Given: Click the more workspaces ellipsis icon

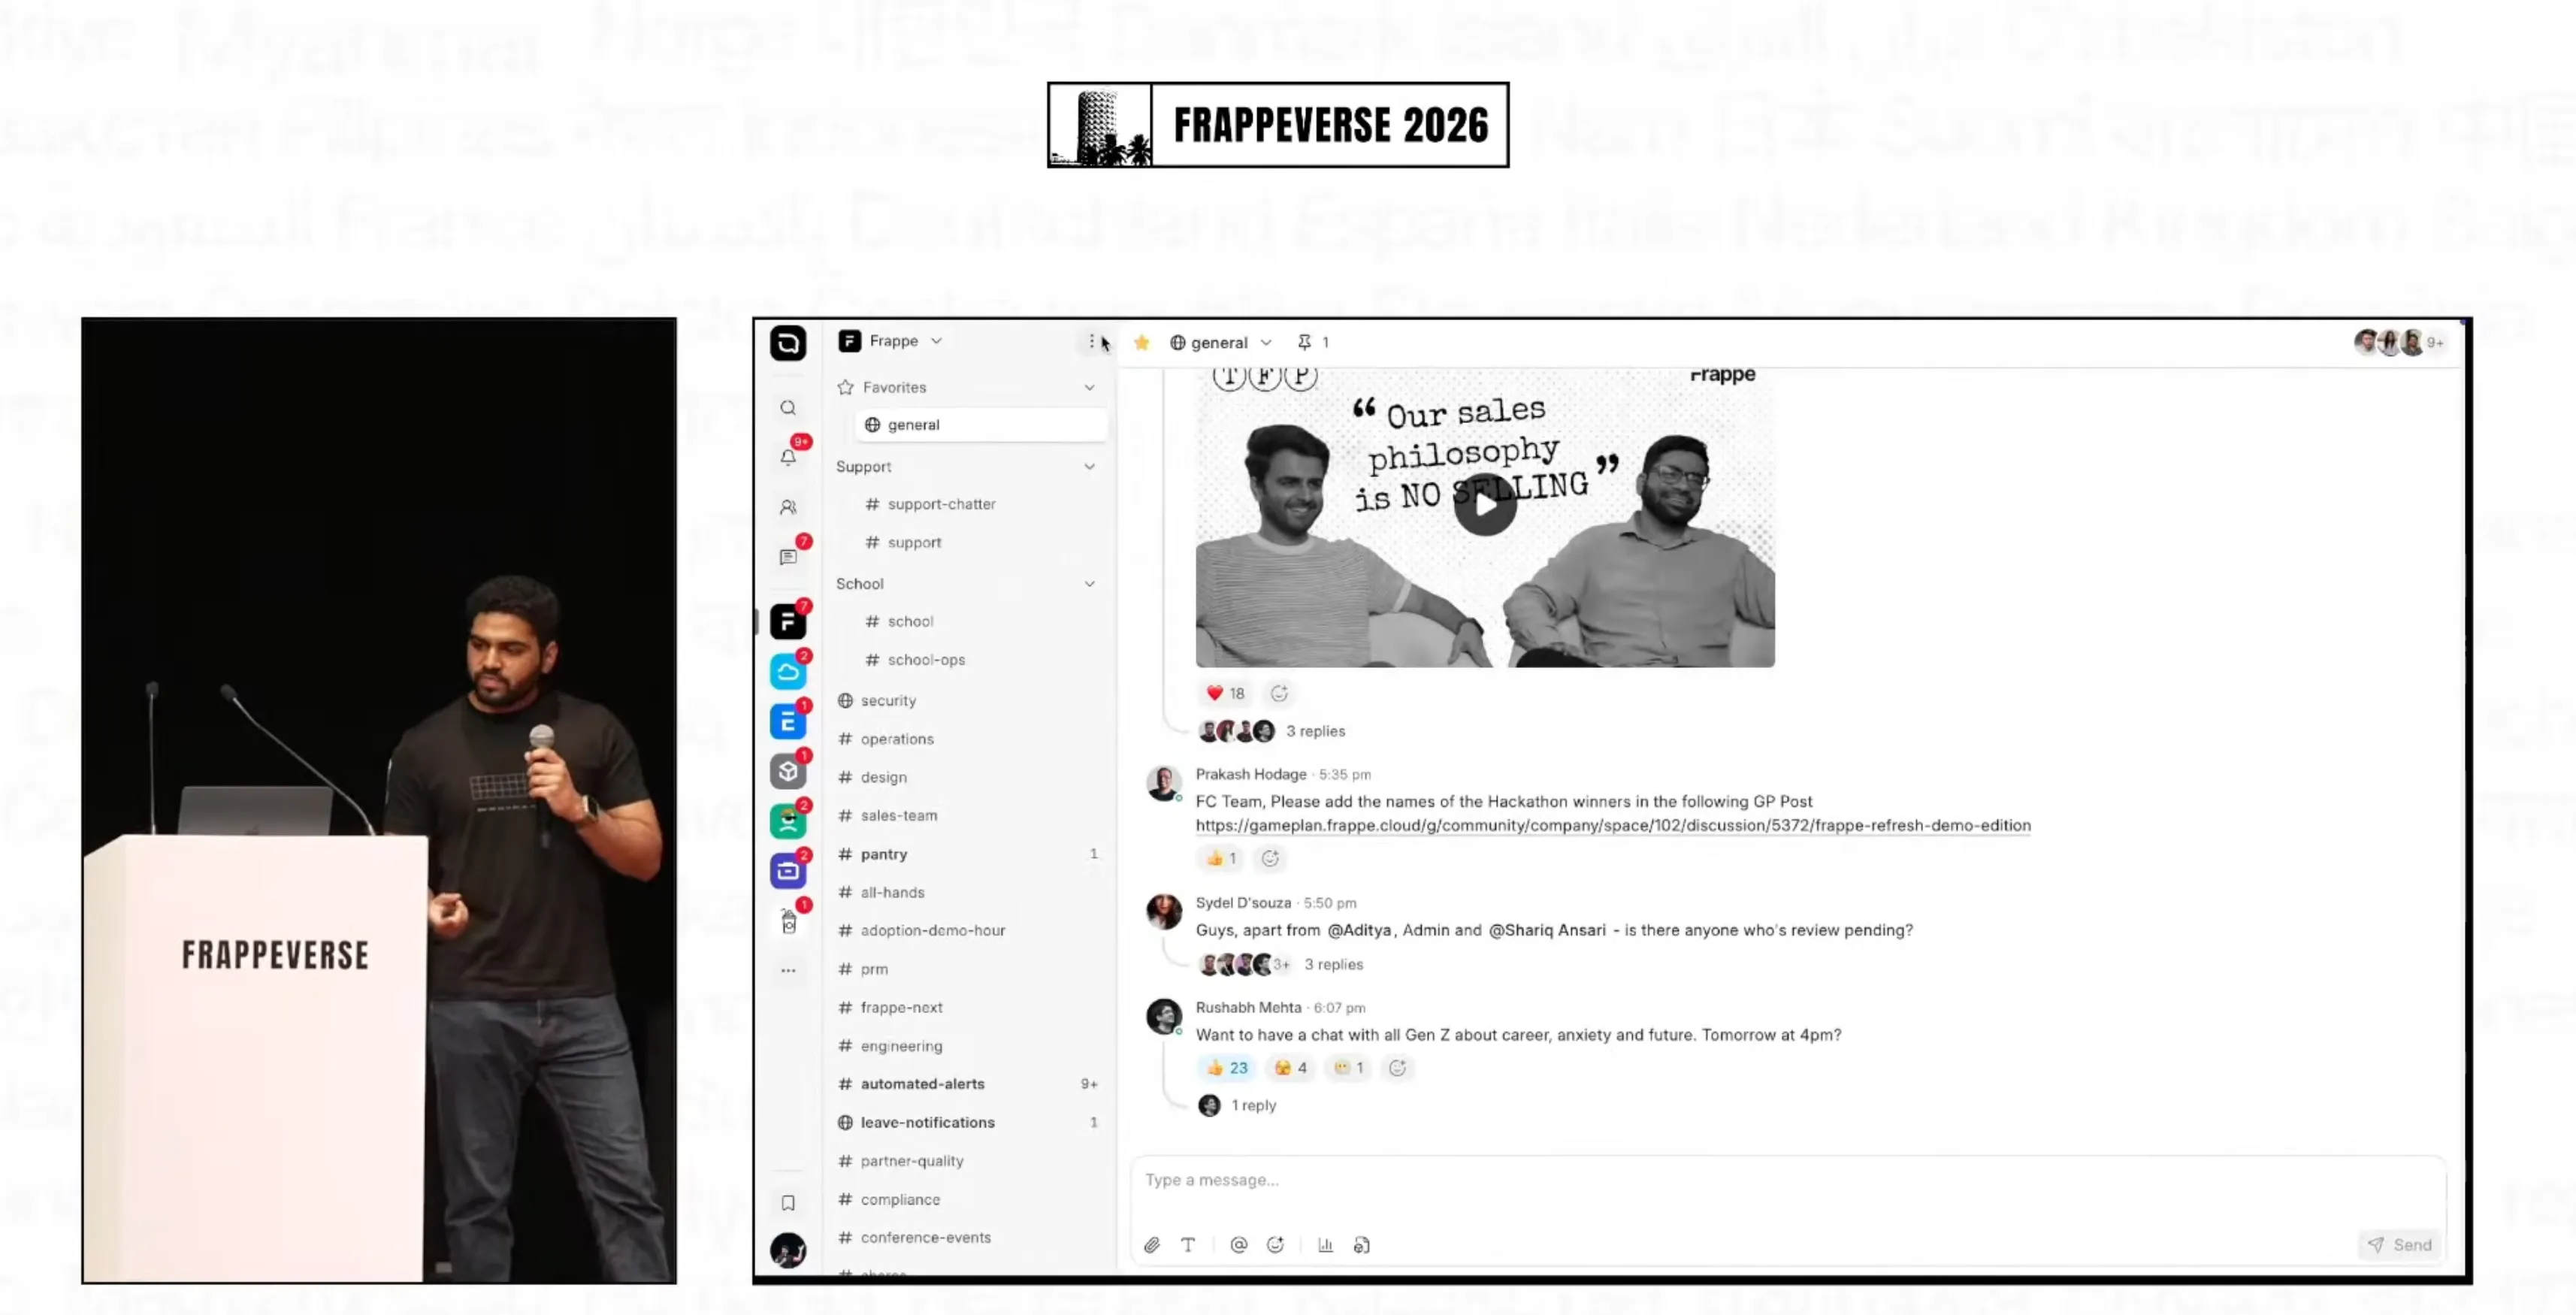Looking at the screenshot, I should (788, 970).
